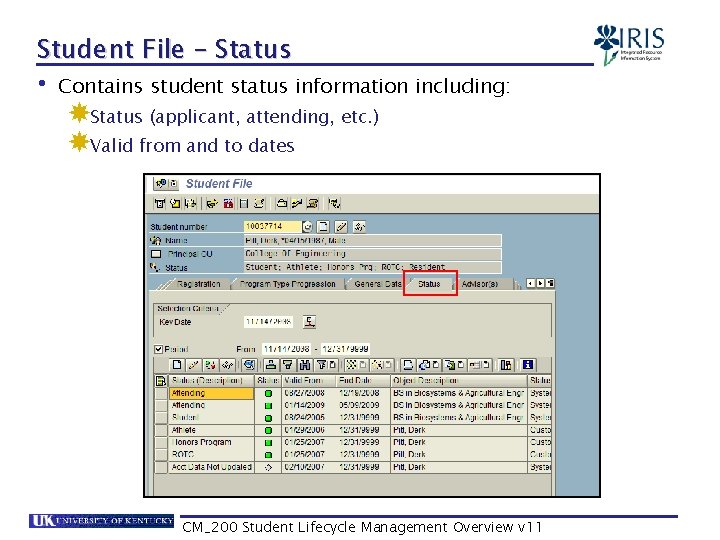Click the Export icon in grid toolbar
This screenshot has width=720, height=540.
click(454, 365)
